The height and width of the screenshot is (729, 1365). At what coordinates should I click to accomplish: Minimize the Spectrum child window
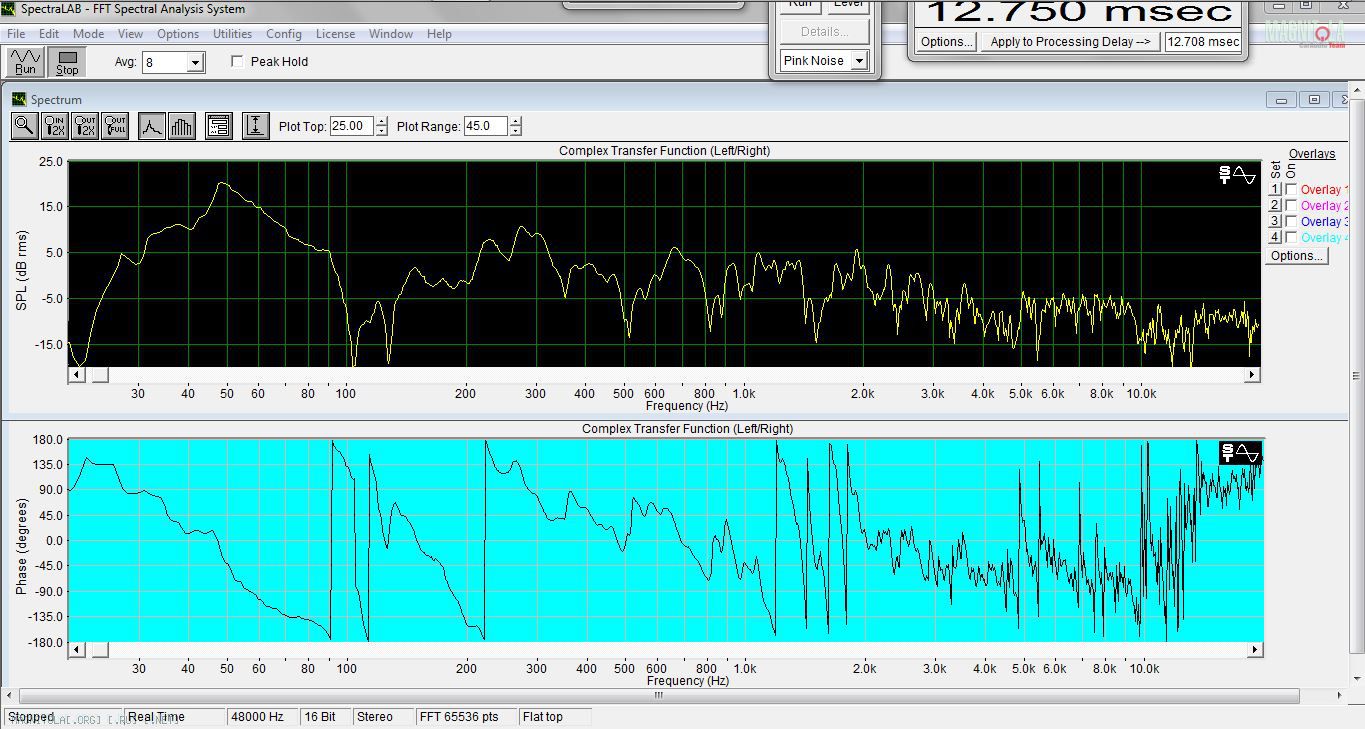click(x=1282, y=99)
